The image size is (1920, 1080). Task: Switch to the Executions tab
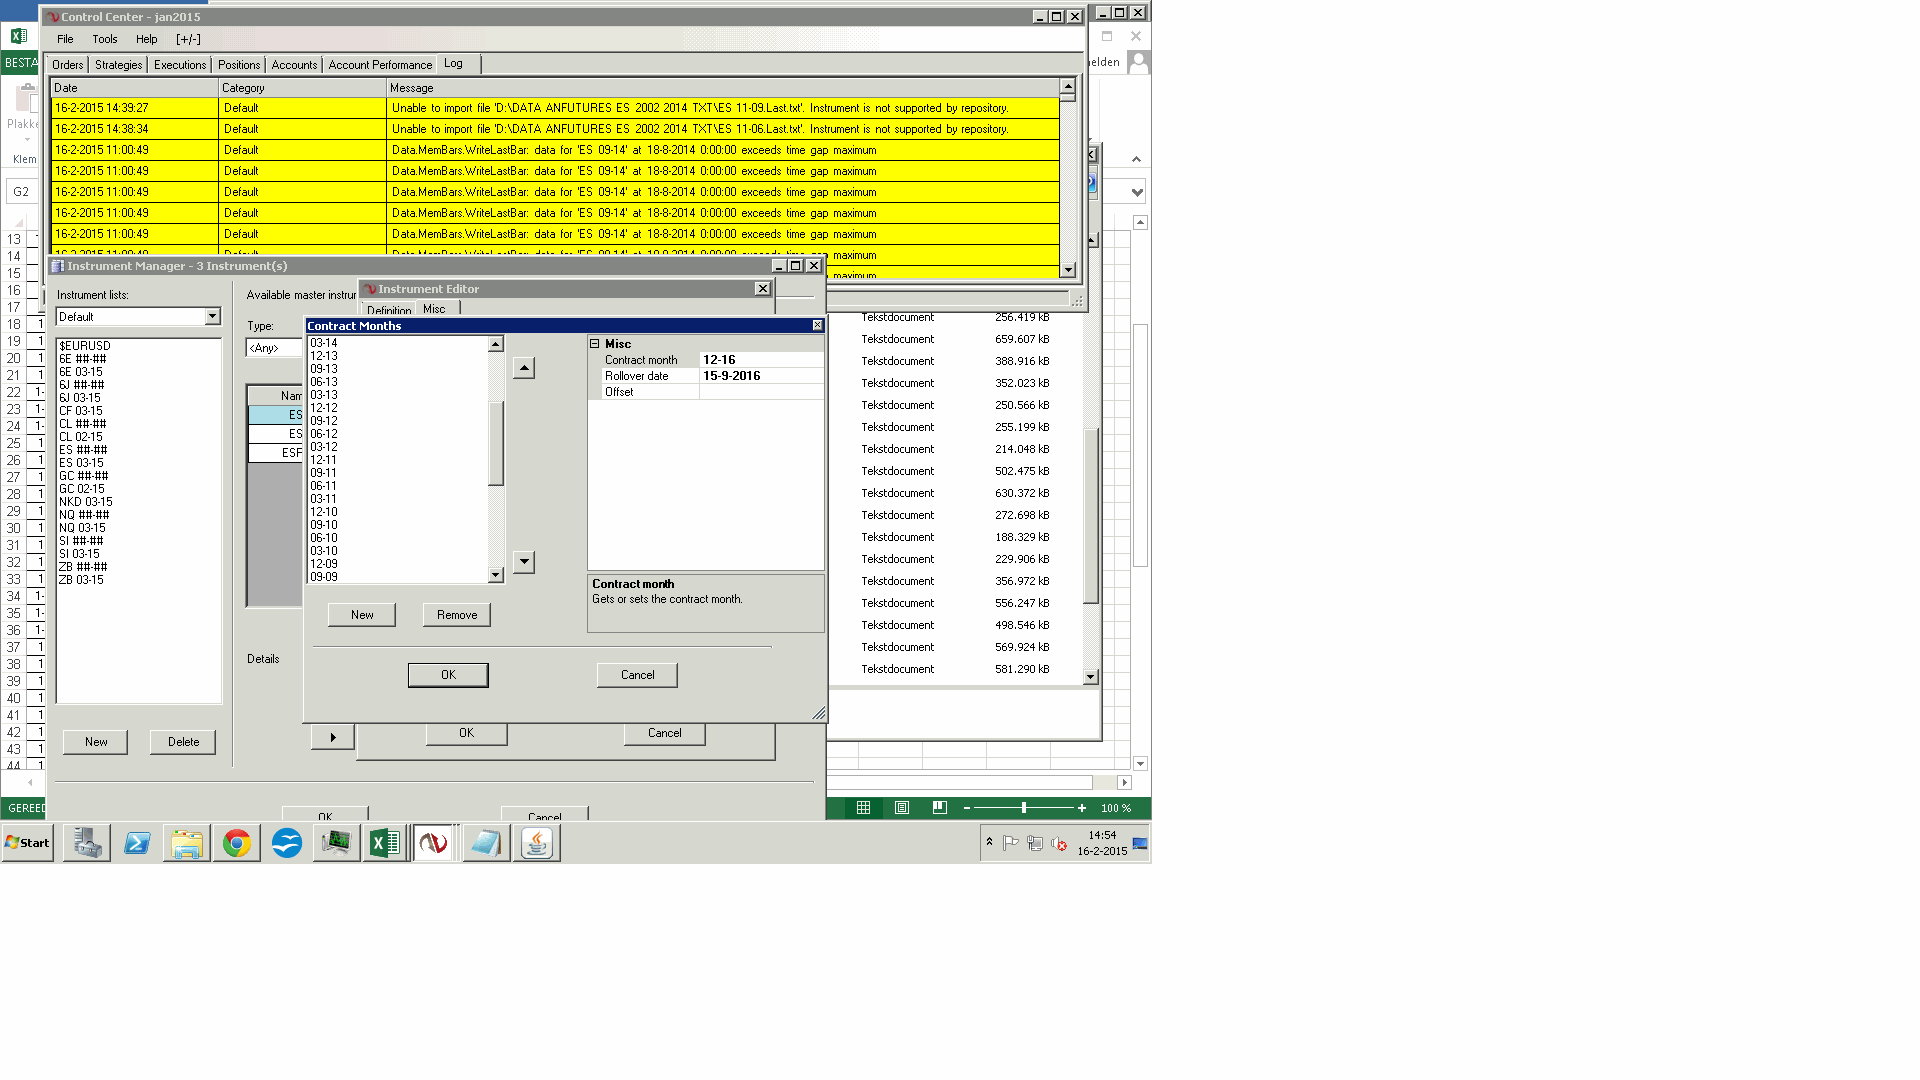[180, 65]
